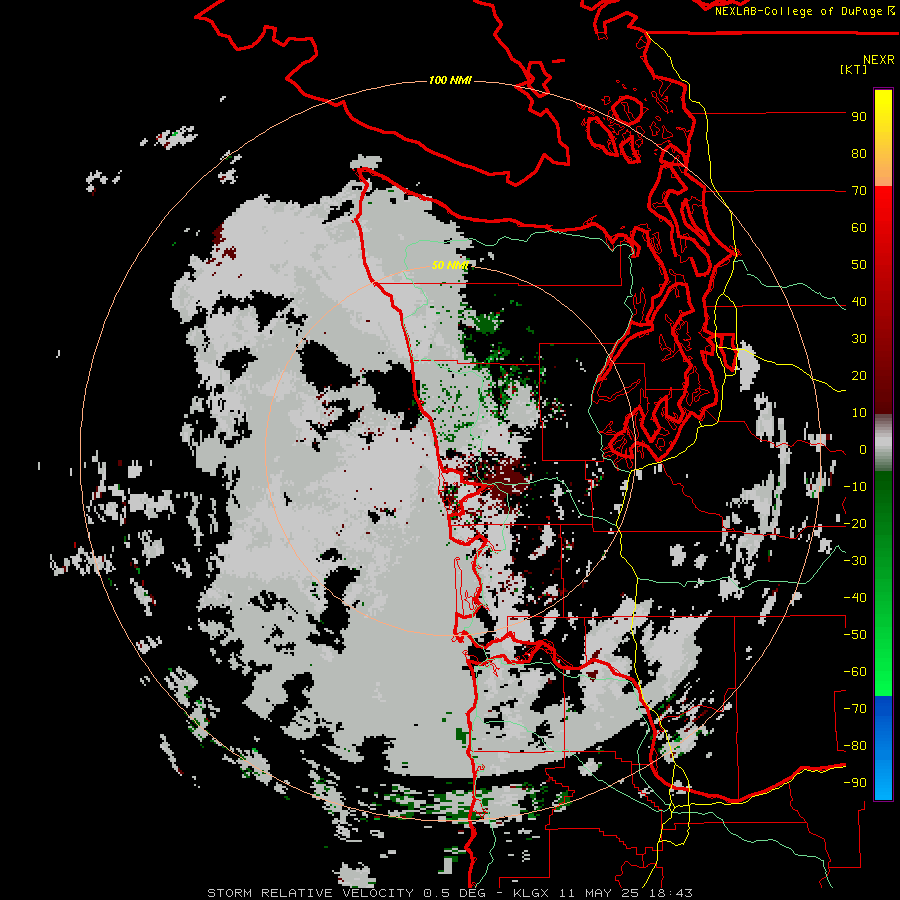This screenshot has height=900, width=900.
Task: Click the -10 value on velocity scale
Action: [x=855, y=487]
